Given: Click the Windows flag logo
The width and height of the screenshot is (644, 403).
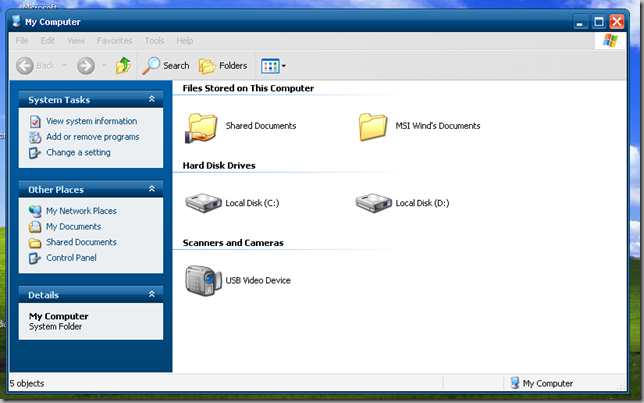Looking at the screenshot, I should (x=610, y=41).
